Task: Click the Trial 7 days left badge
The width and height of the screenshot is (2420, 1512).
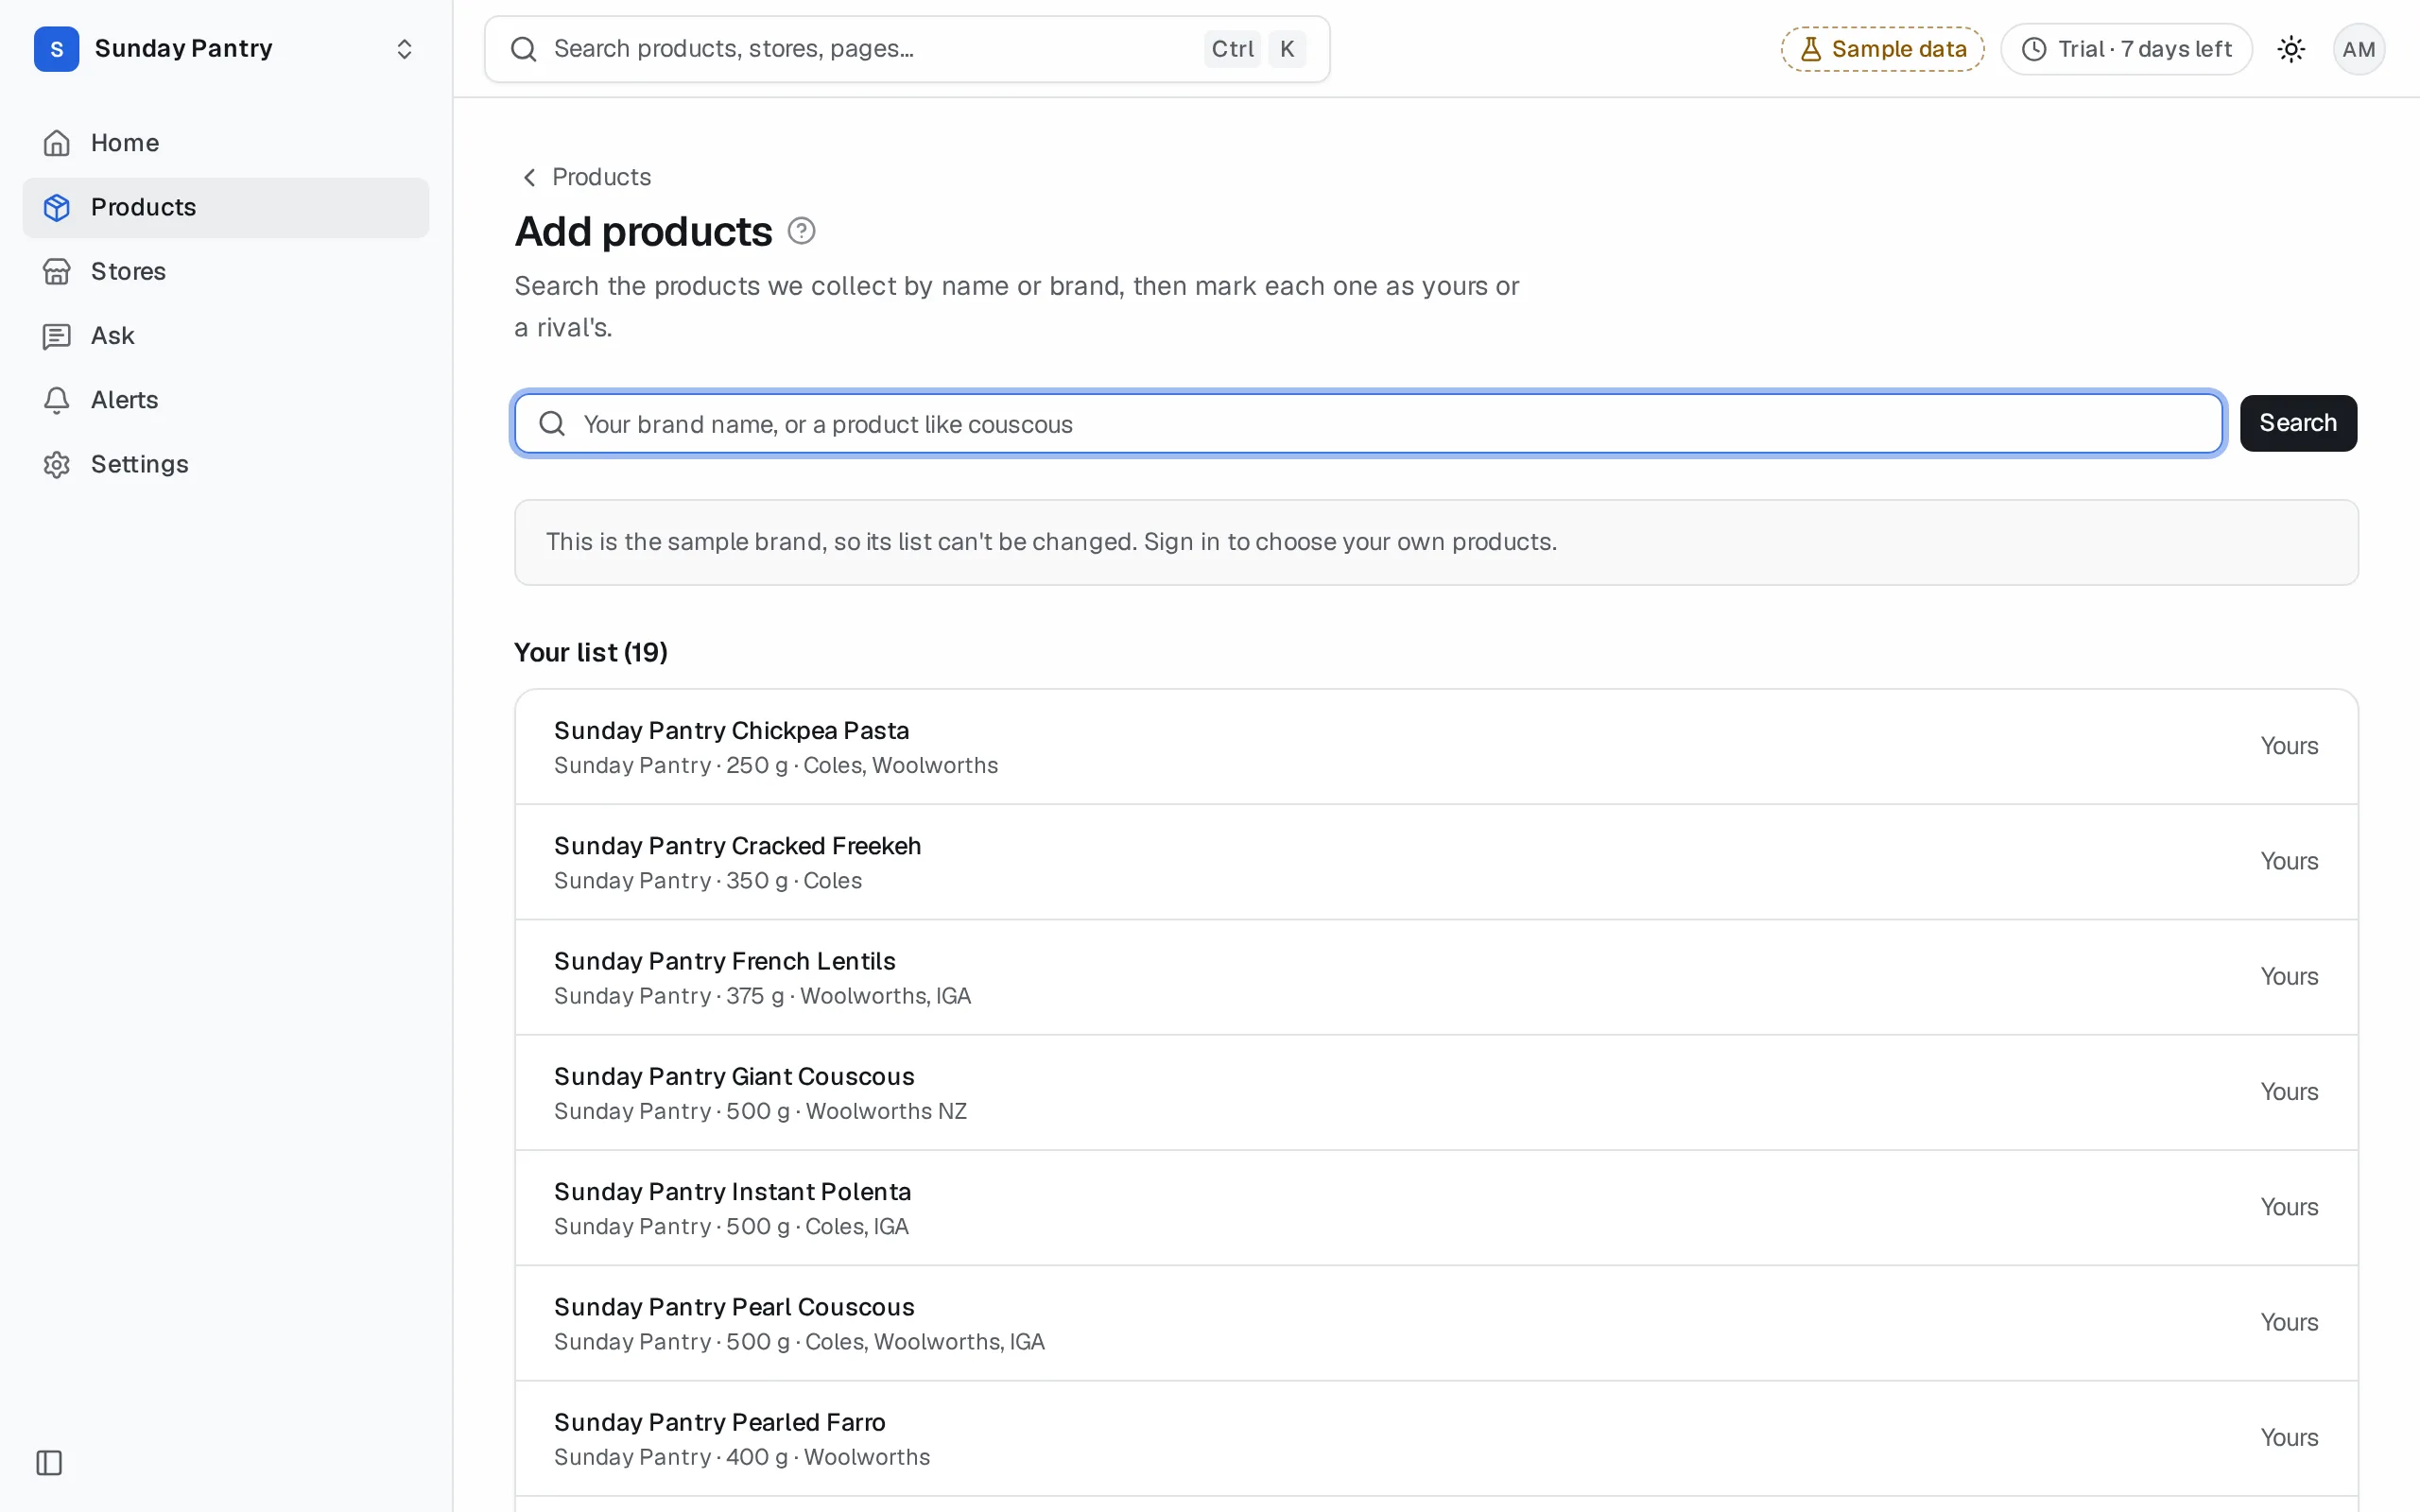Action: pyautogui.click(x=2126, y=49)
